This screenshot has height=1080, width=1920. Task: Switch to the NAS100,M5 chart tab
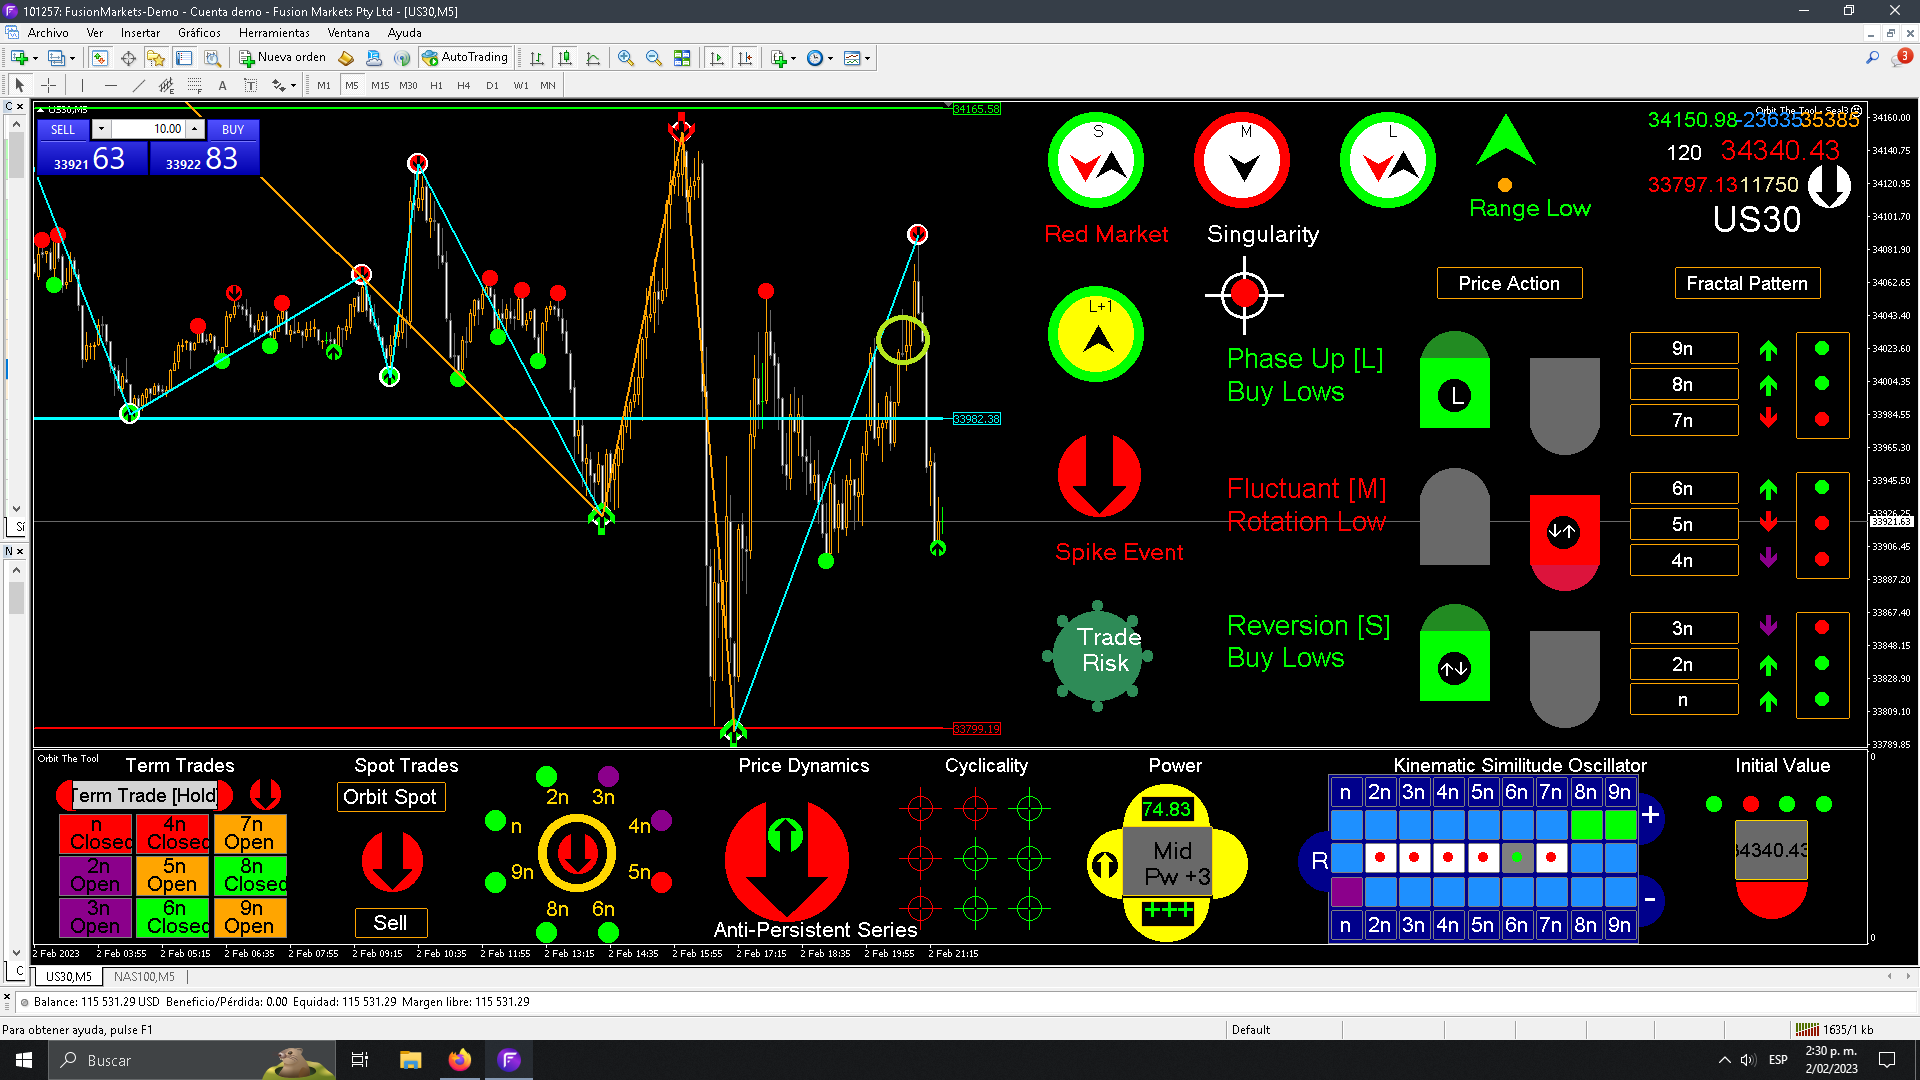pos(144,977)
